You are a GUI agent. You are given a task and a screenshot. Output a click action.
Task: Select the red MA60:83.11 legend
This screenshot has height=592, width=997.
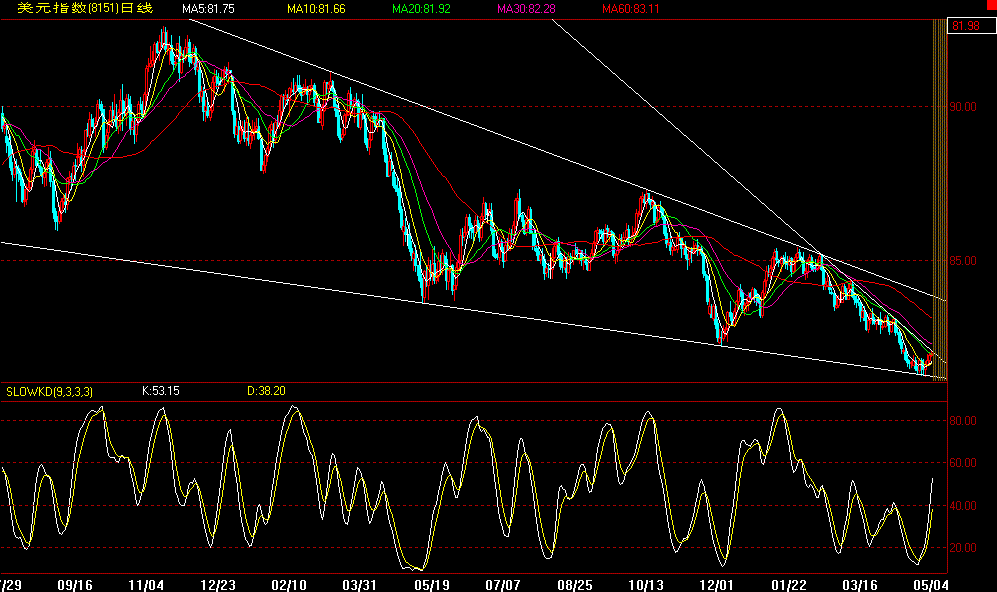pyautogui.click(x=630, y=9)
